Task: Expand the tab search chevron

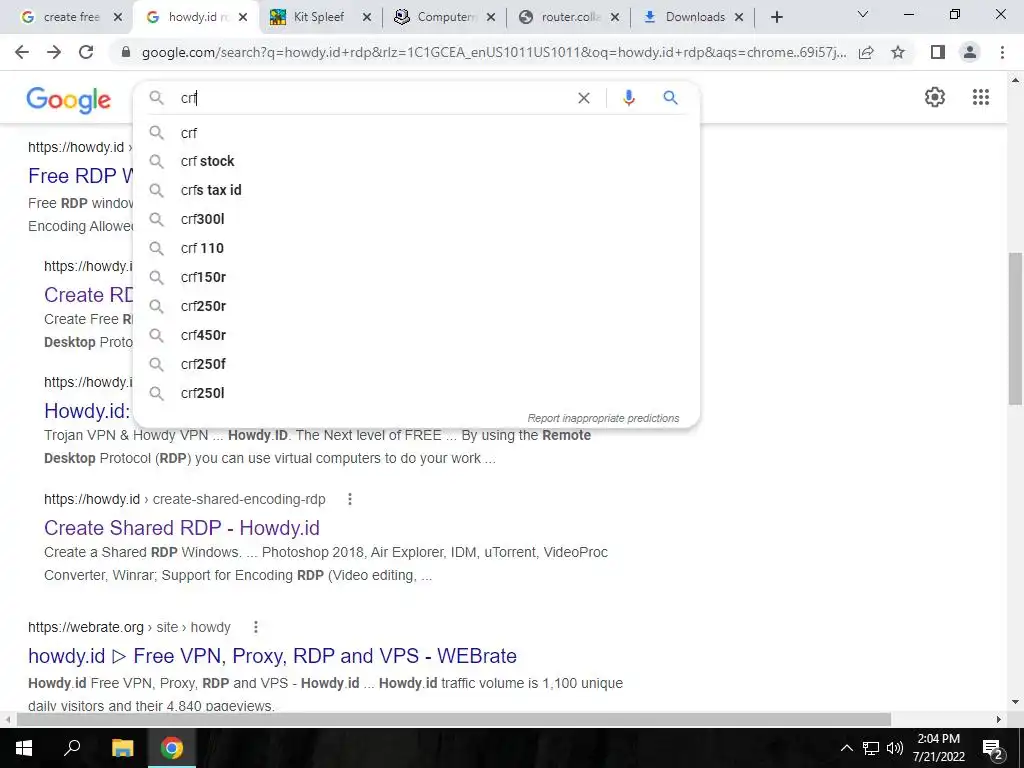Action: pos(863,14)
